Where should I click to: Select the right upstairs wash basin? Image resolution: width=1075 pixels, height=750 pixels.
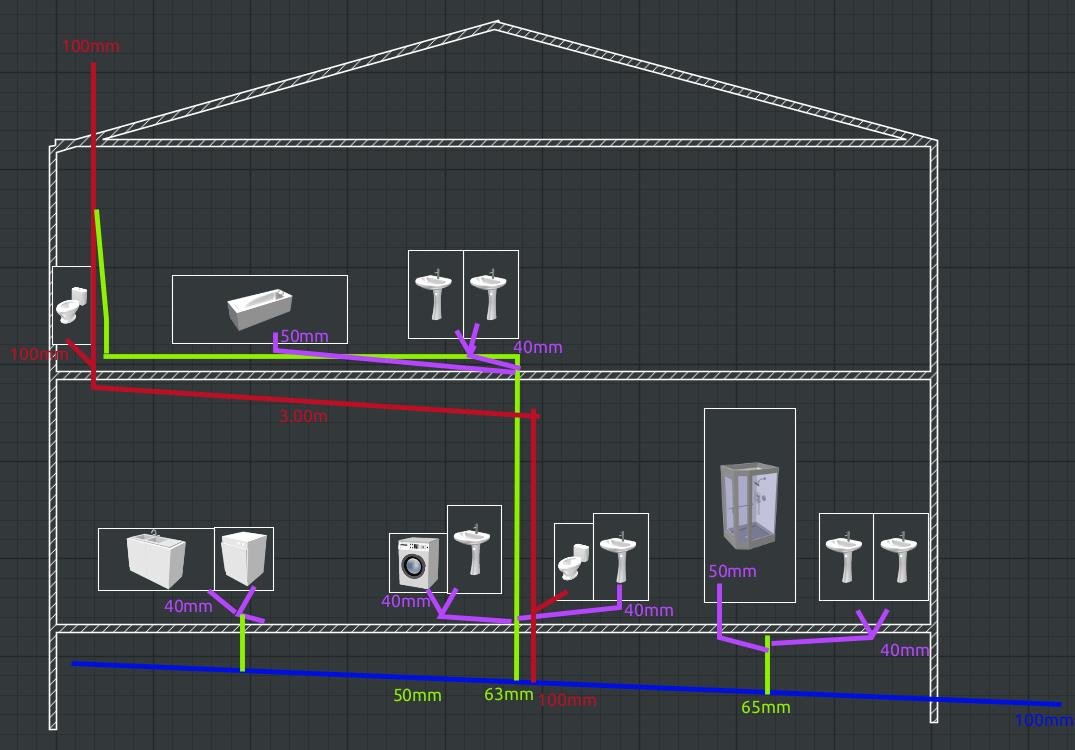pyautogui.click(x=490, y=293)
